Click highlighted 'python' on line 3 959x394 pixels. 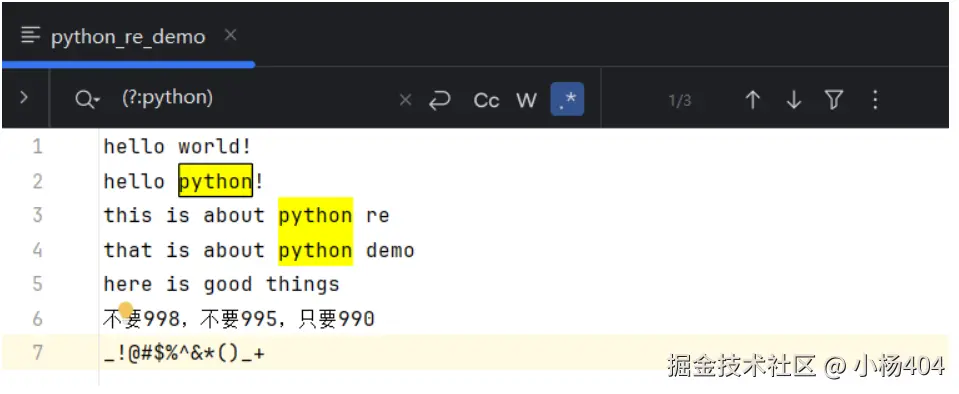pyautogui.click(x=316, y=215)
